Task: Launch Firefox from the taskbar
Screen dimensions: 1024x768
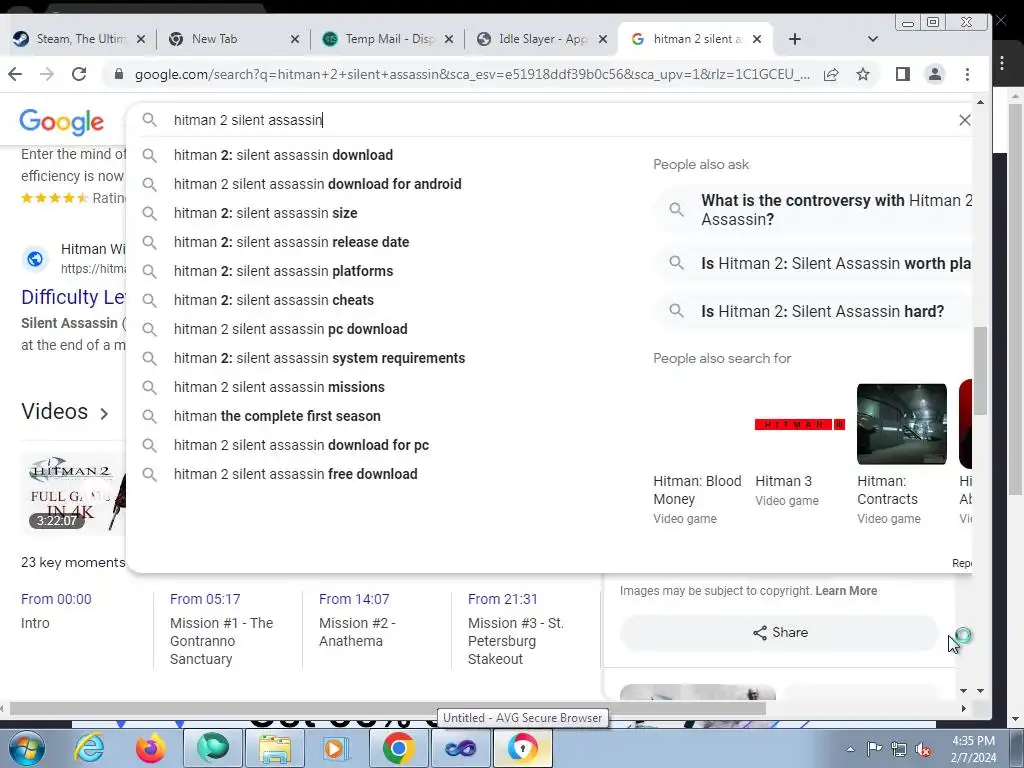Action: [x=150, y=748]
